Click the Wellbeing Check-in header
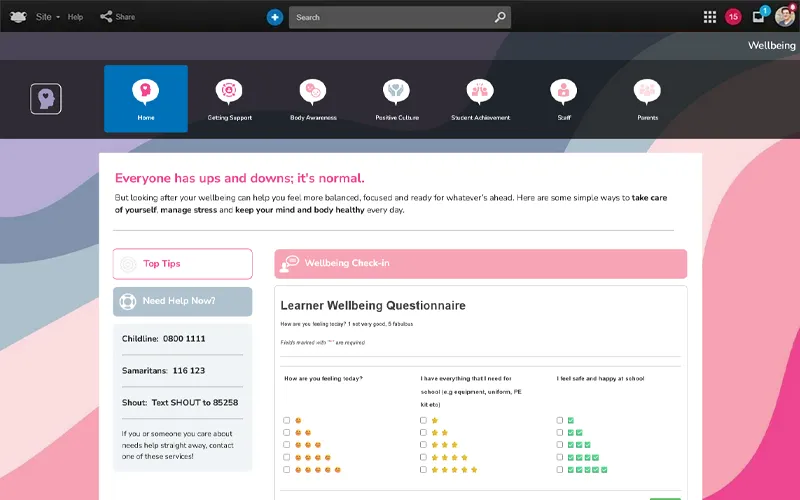The height and width of the screenshot is (500, 800). click(x=481, y=264)
